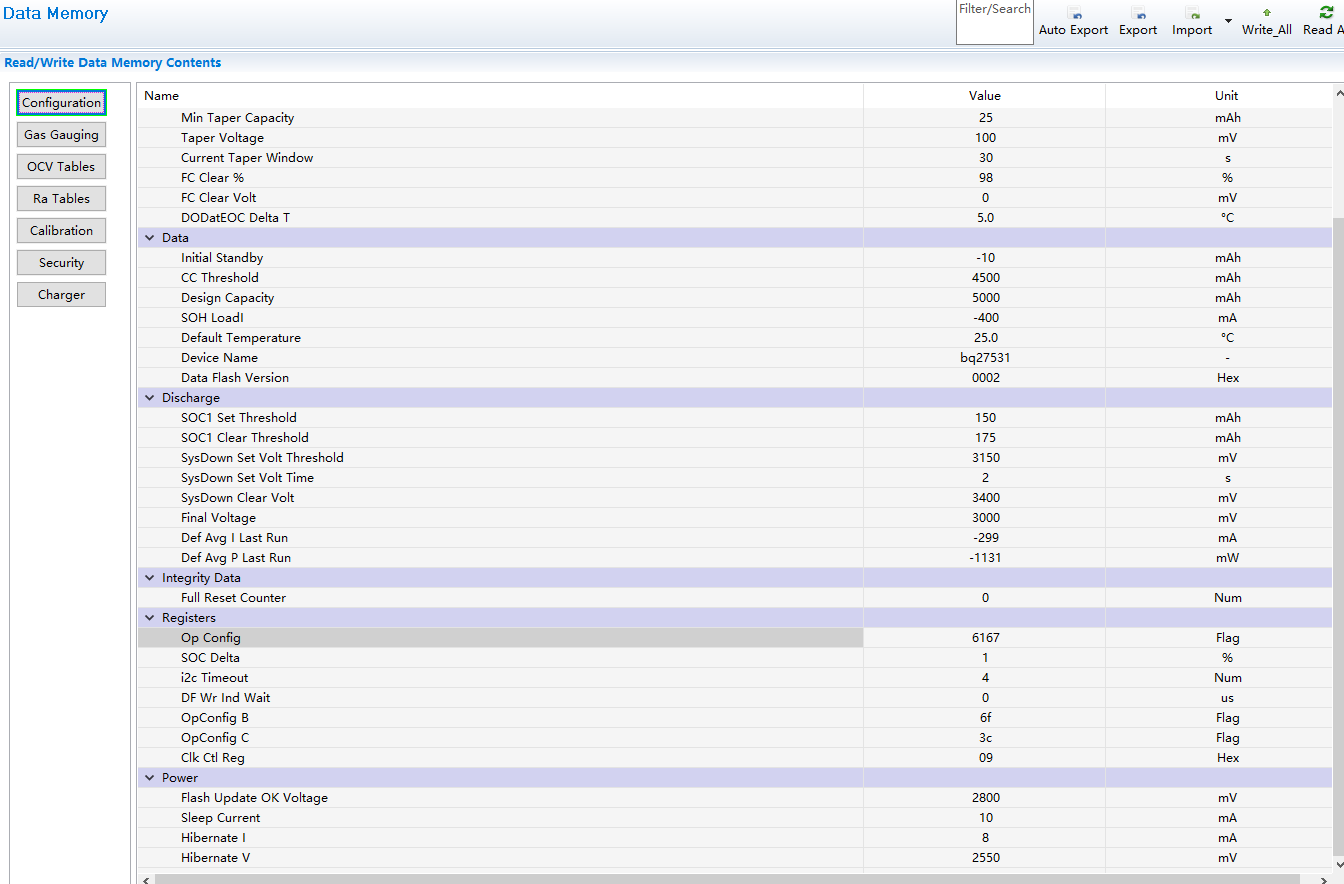Viewport: 1344px width, 884px height.
Task: Click the SysDown Set Volt Threshold value 3150
Action: [985, 458]
